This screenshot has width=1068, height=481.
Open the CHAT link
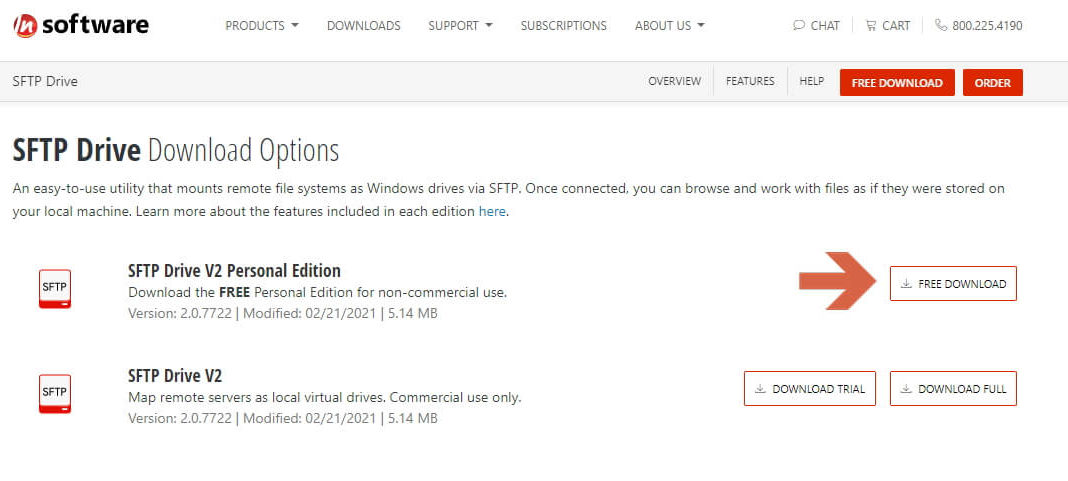[x=816, y=26]
